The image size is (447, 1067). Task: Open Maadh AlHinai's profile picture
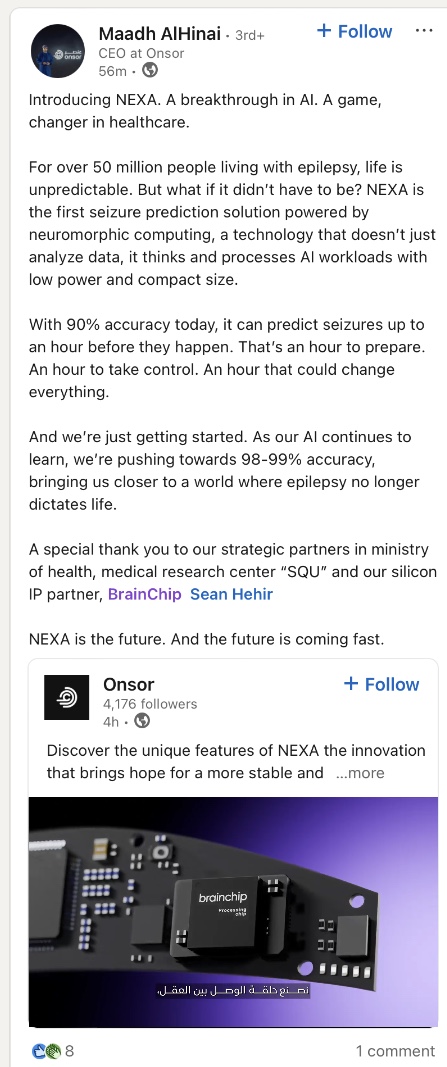57,51
